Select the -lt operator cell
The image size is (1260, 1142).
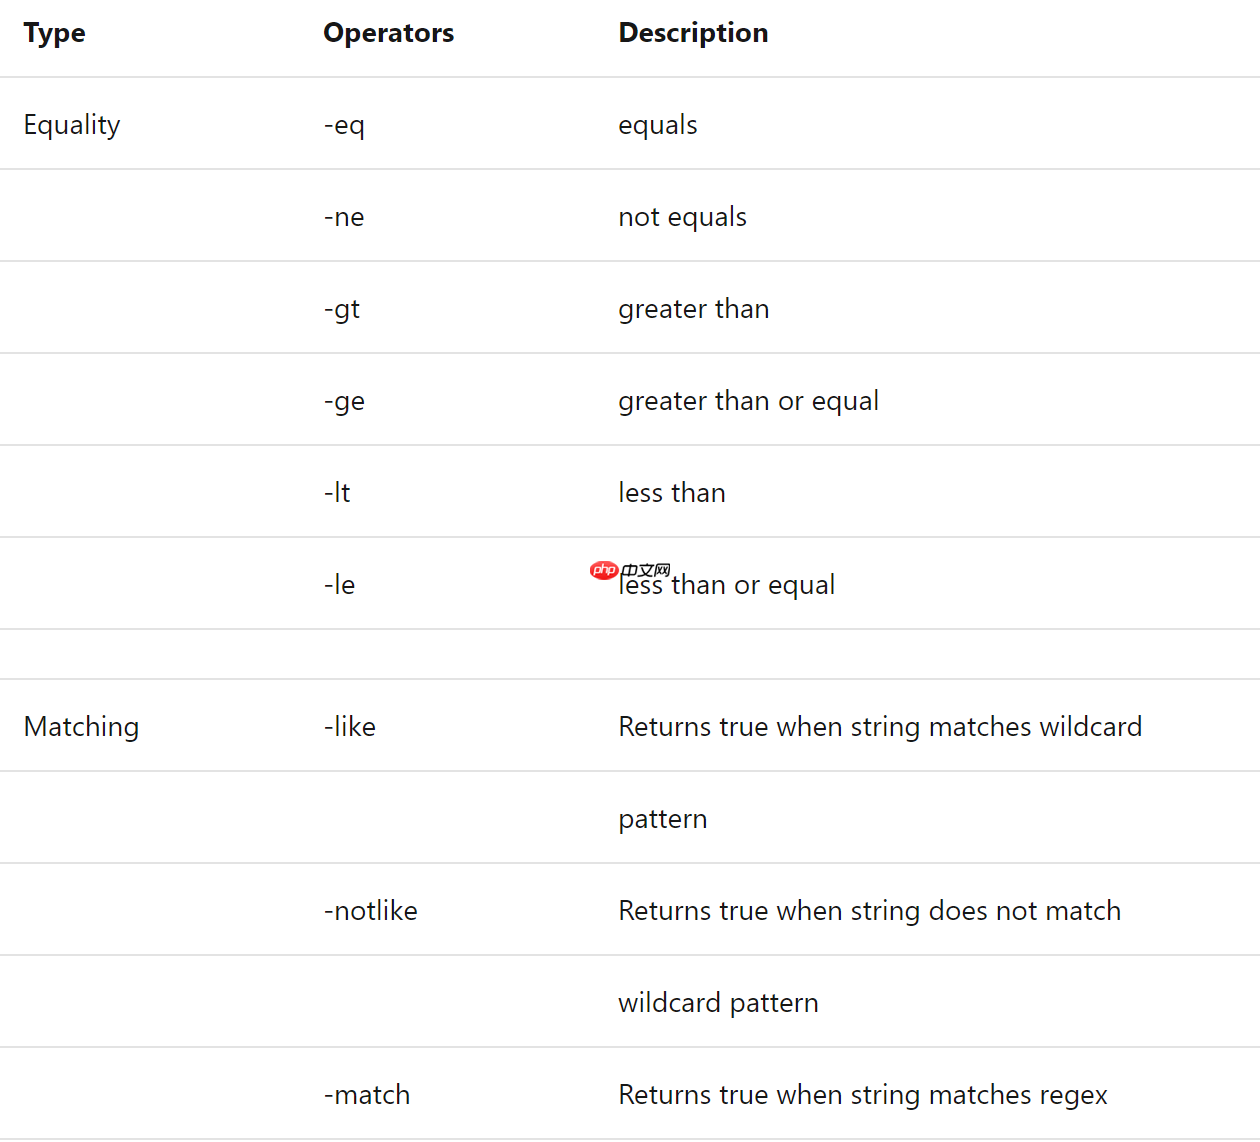click(x=337, y=493)
